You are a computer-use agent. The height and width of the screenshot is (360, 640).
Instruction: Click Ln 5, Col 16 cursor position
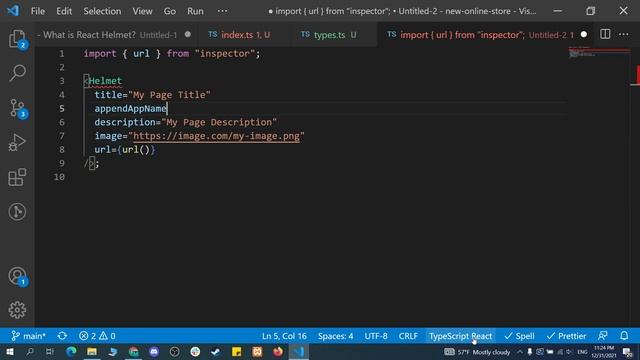[284, 336]
